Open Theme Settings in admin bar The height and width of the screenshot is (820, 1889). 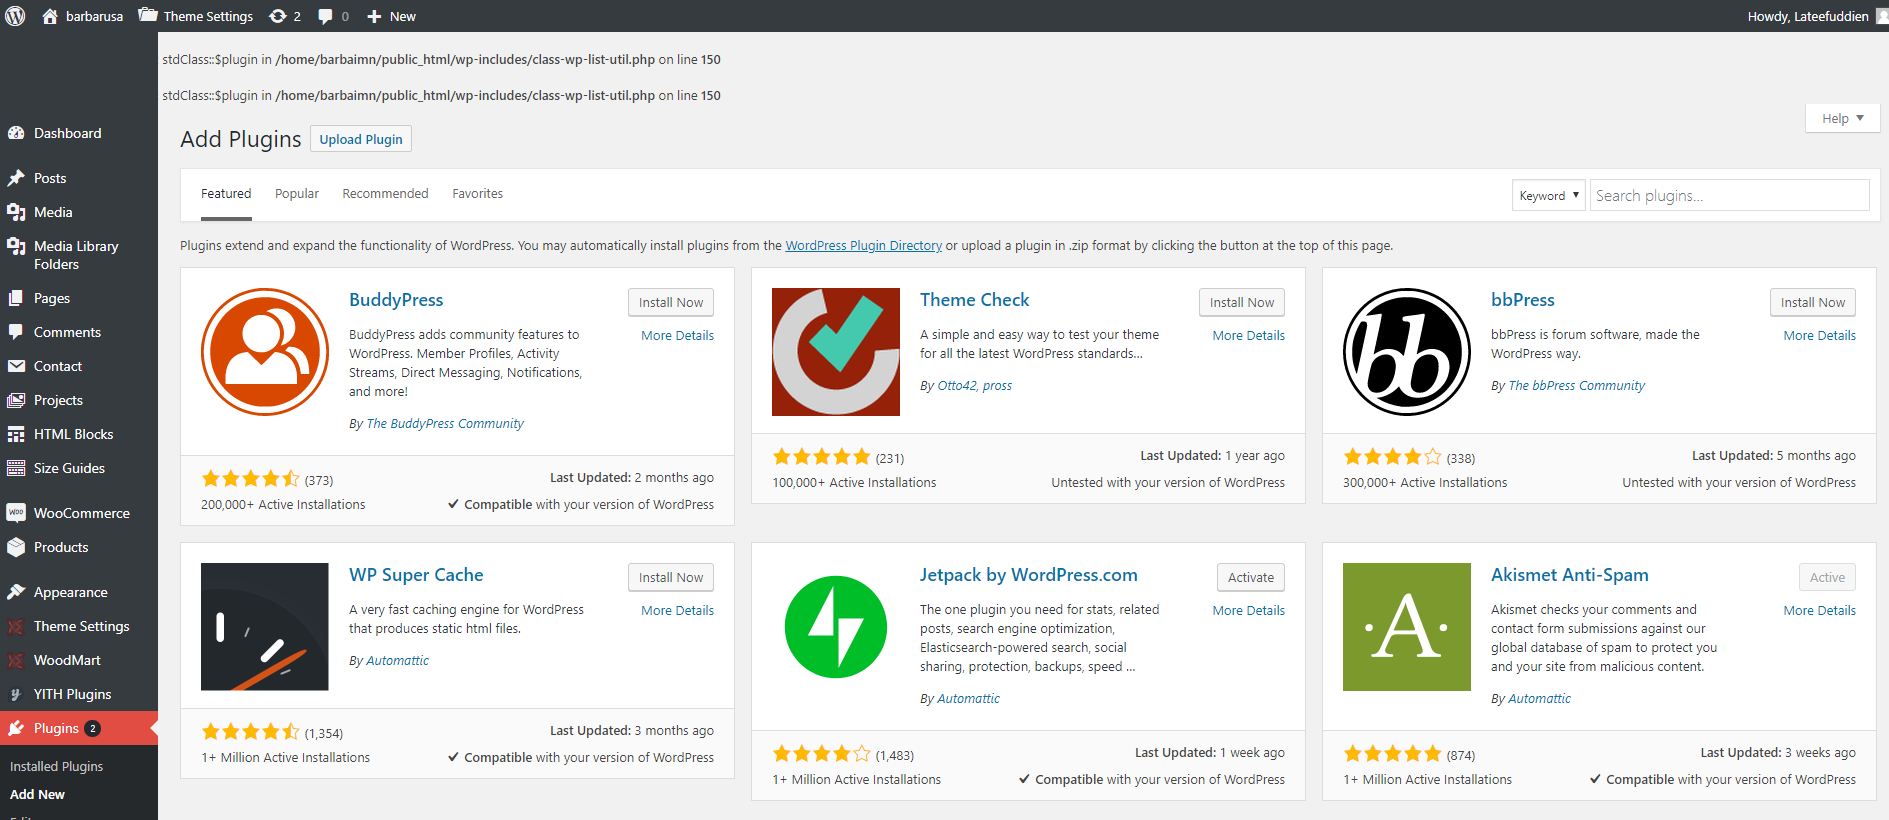tap(196, 16)
